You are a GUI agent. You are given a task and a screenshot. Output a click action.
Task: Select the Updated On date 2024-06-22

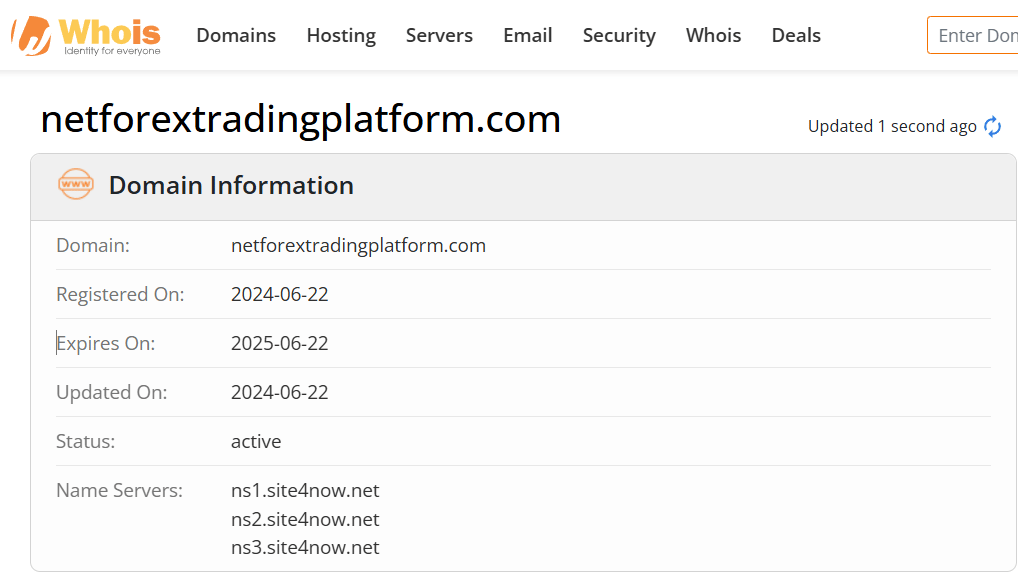coord(280,392)
